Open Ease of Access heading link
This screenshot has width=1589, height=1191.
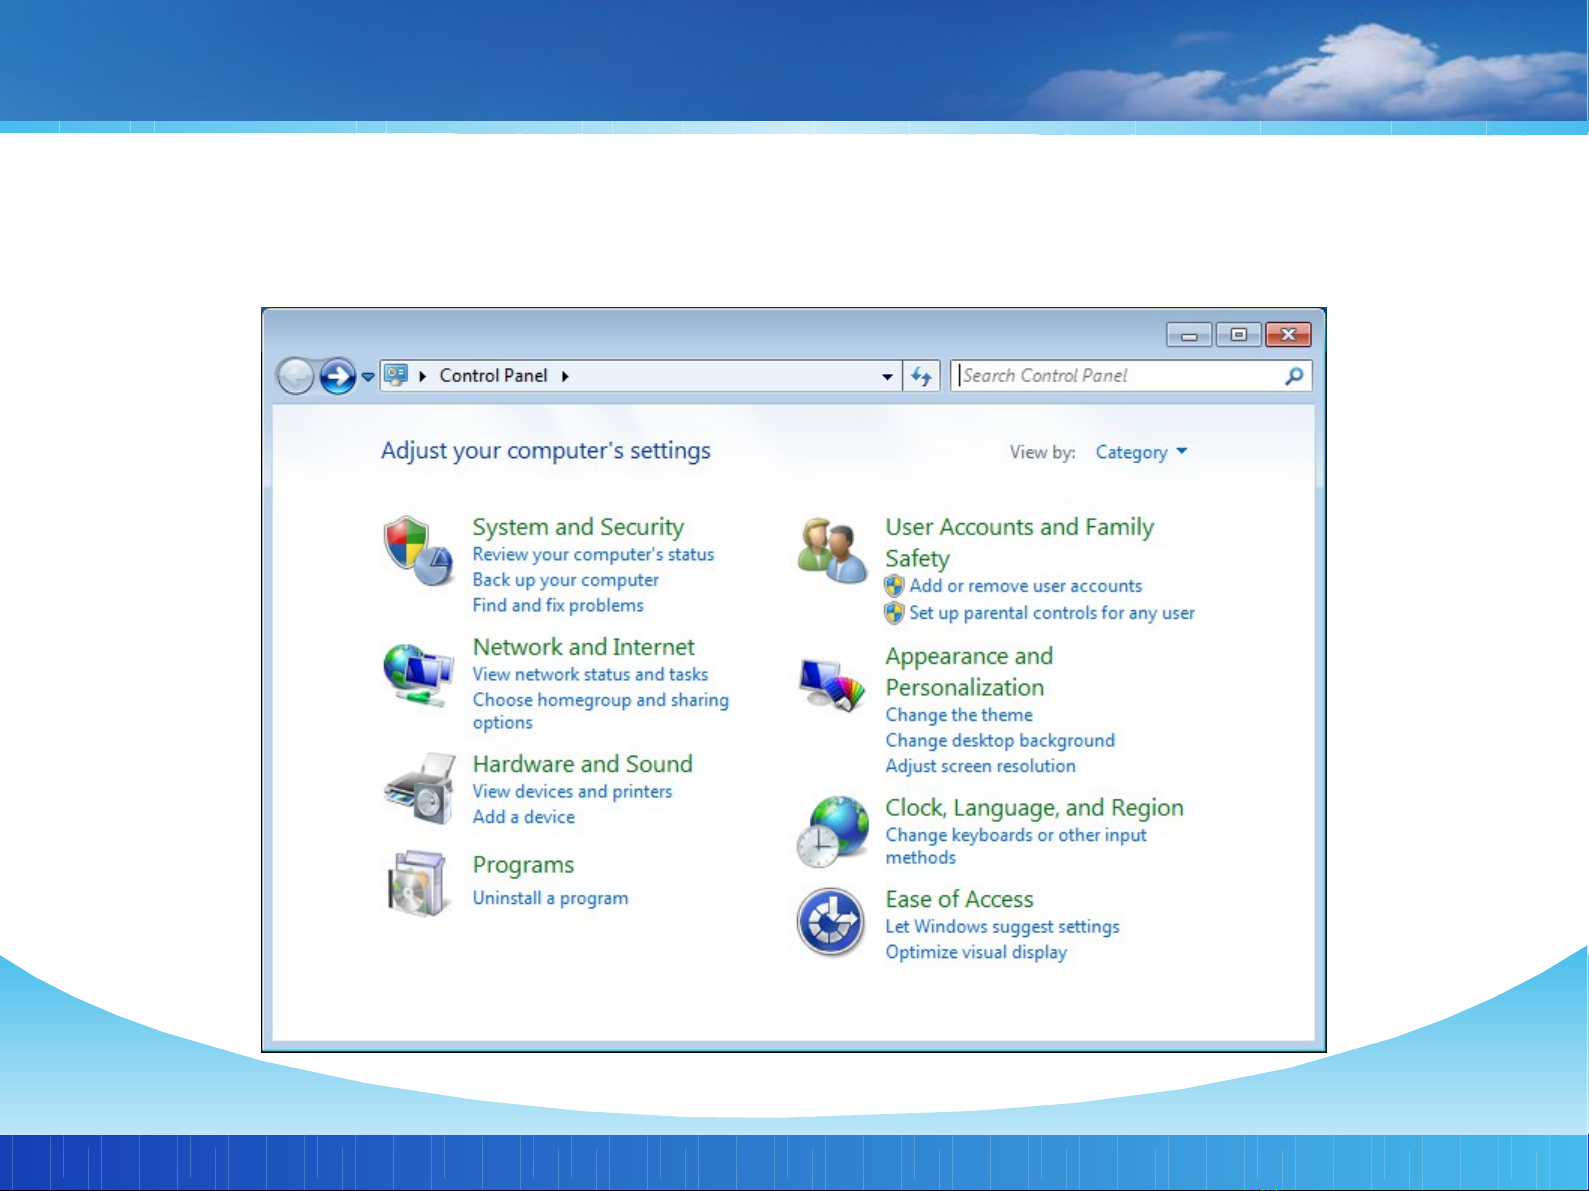959,900
